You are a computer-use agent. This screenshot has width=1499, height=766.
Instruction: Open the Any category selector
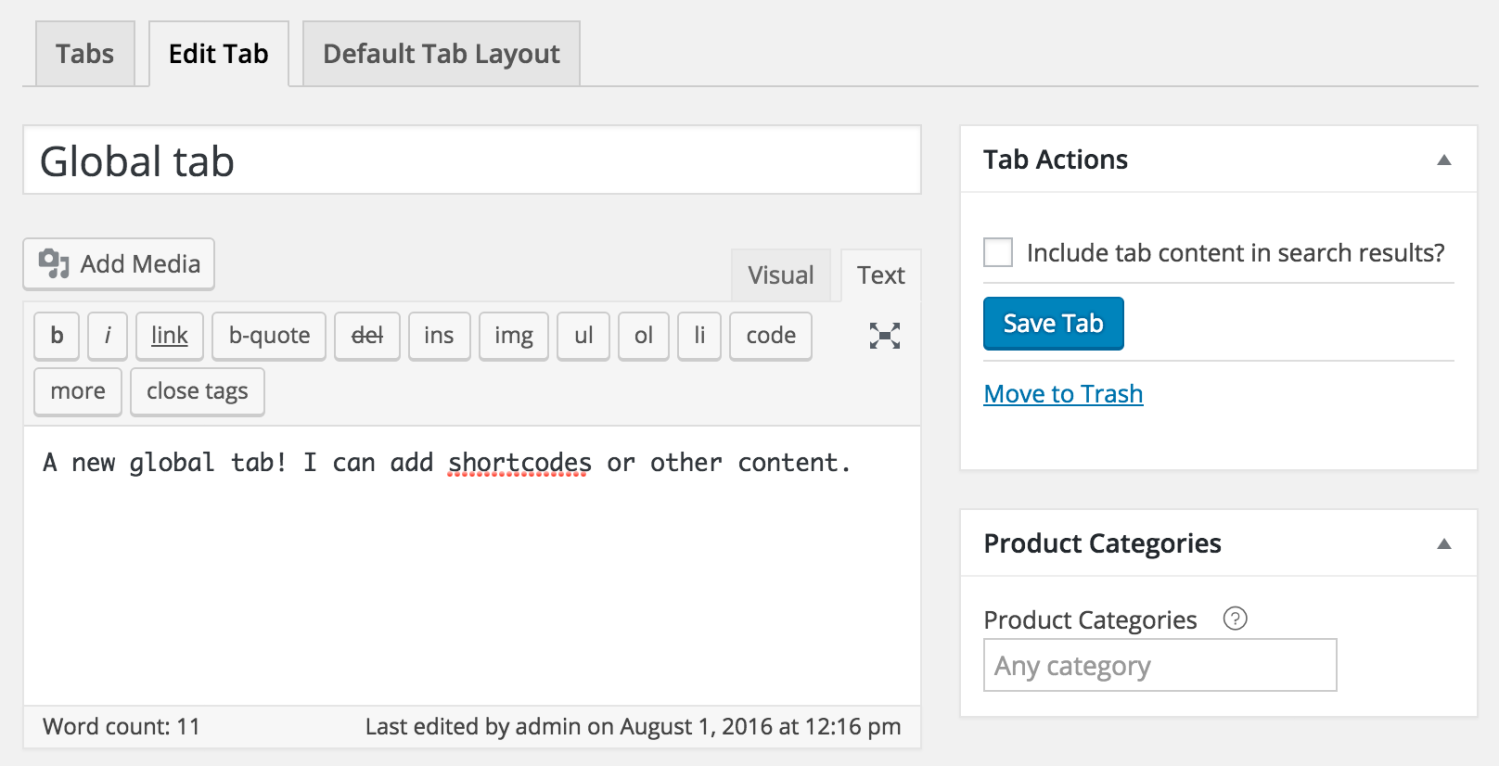pyautogui.click(x=1159, y=664)
